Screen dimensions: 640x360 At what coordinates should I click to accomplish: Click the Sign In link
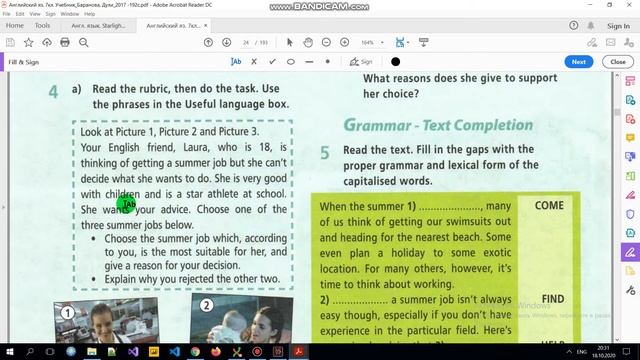(x=618, y=26)
